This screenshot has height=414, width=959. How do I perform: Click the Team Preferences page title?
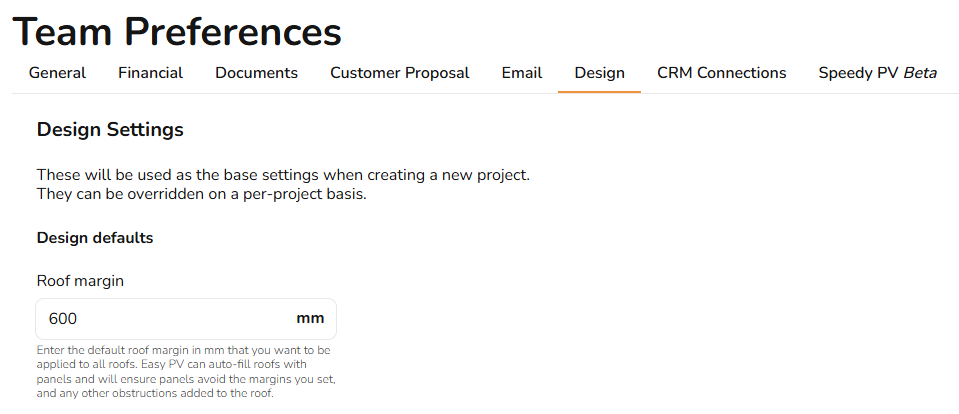pyautogui.click(x=177, y=32)
